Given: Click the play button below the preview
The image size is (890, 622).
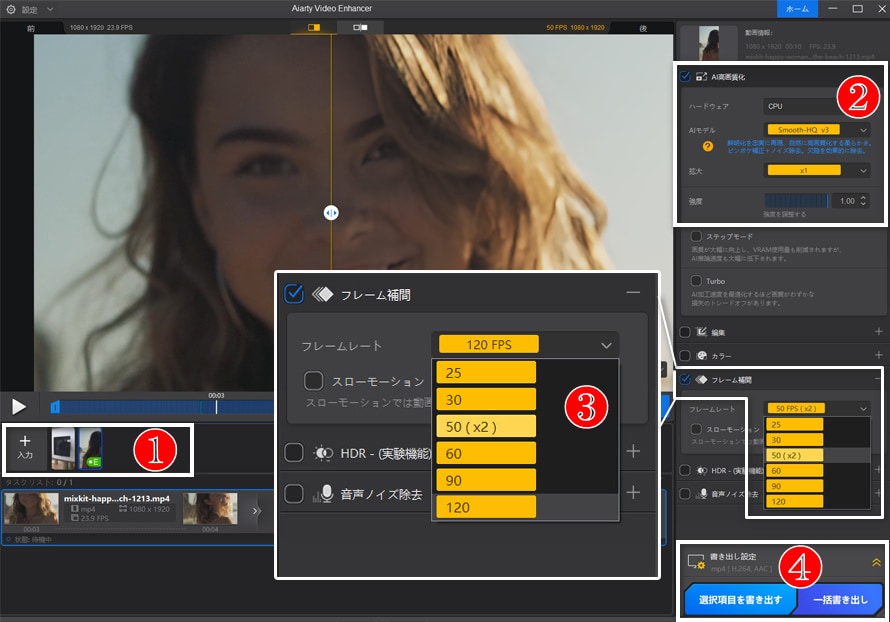Looking at the screenshot, I should click(x=18, y=406).
